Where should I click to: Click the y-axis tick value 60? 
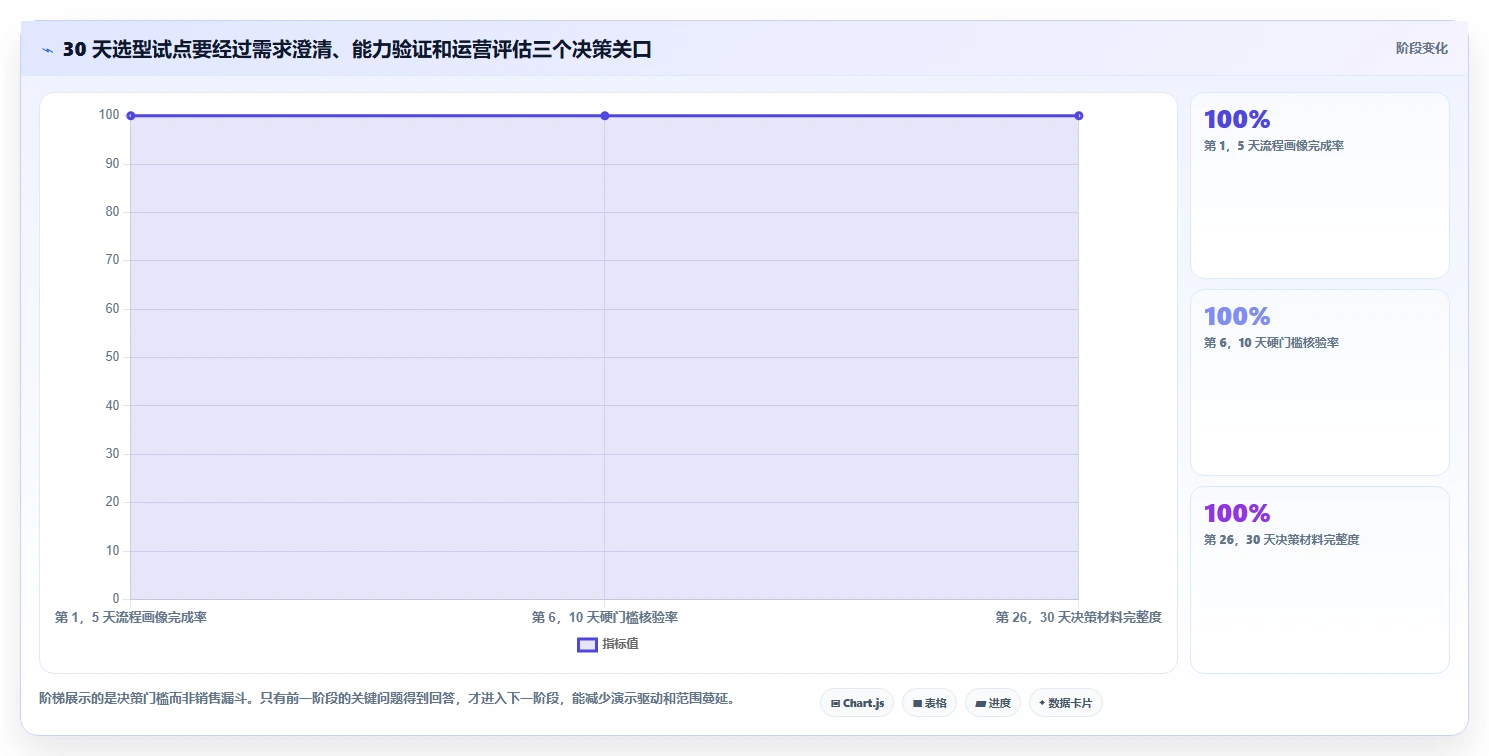coord(113,309)
